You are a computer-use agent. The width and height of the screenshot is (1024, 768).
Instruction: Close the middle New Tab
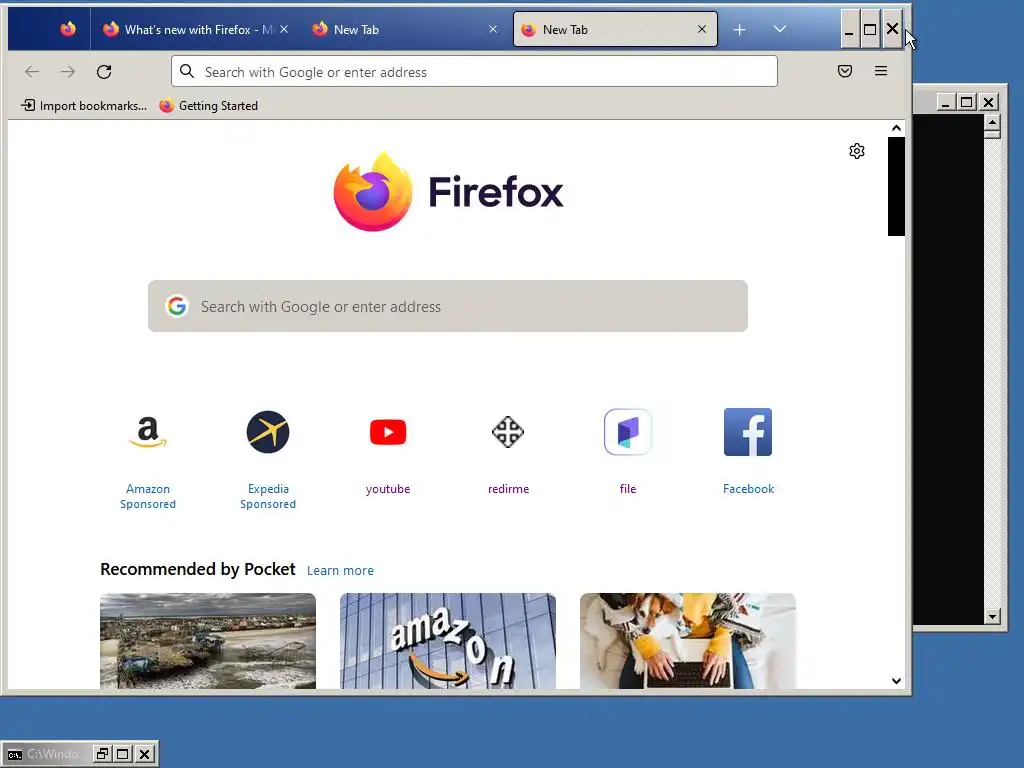[x=493, y=29]
